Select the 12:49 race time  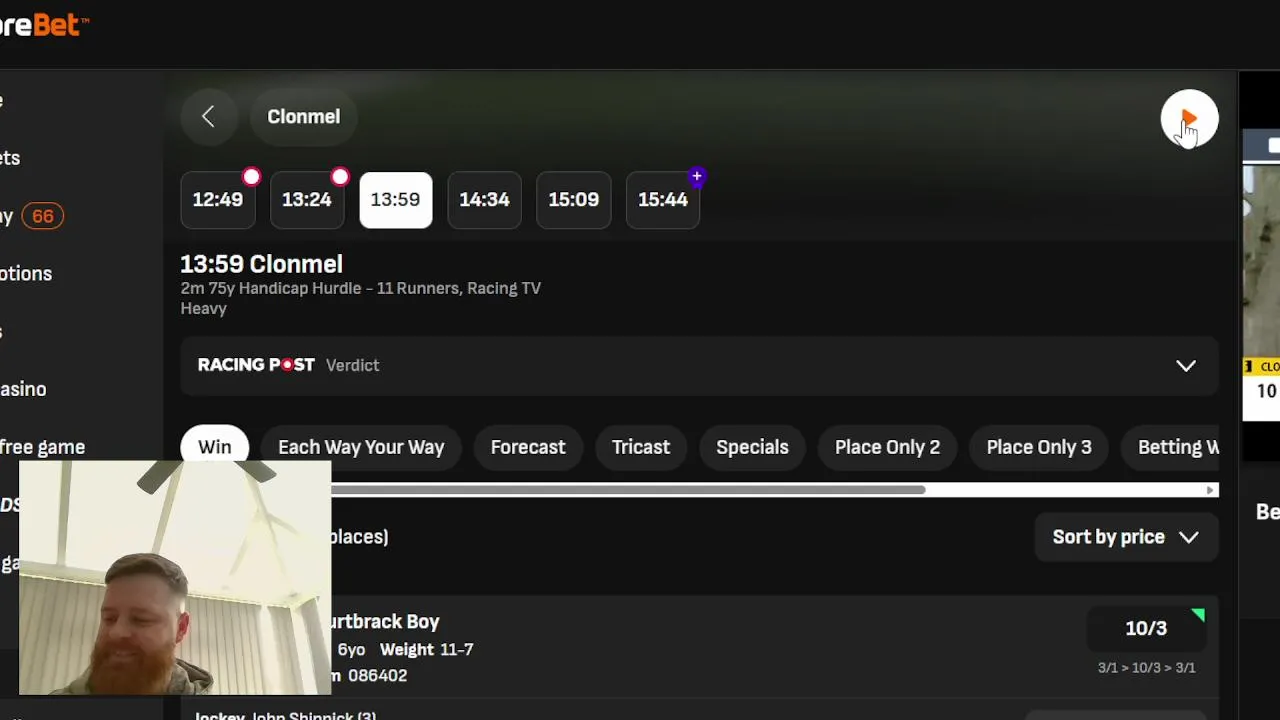pos(218,199)
